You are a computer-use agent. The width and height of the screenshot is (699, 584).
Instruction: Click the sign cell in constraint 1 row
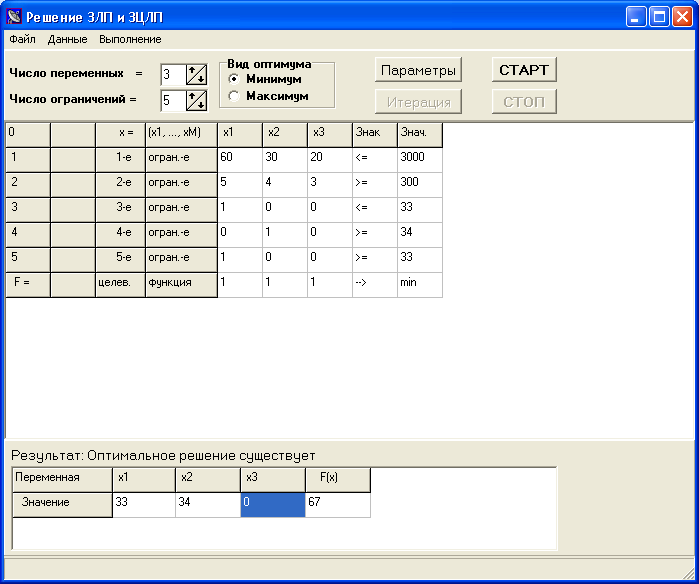[x=375, y=160]
